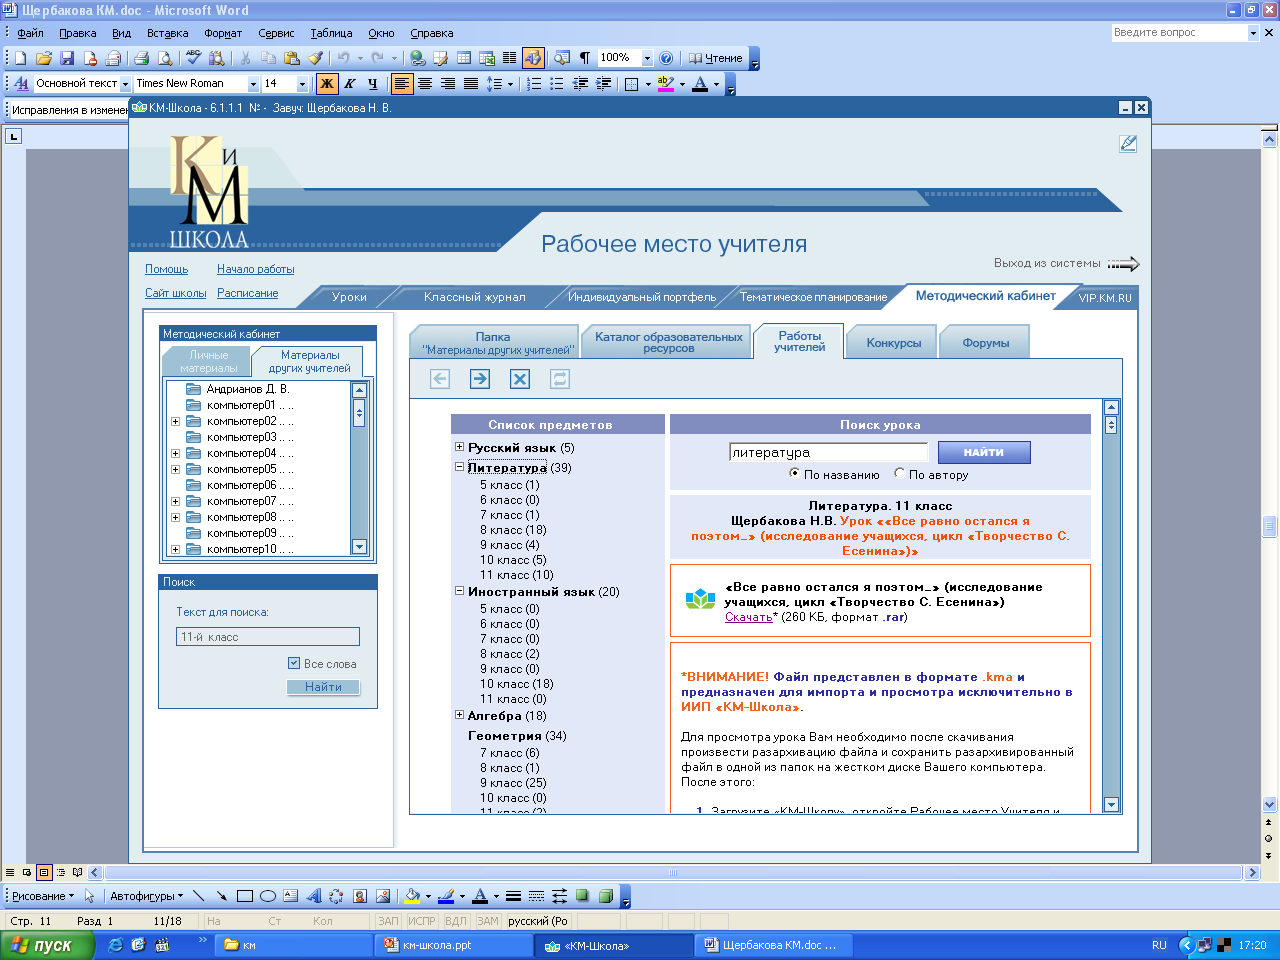Select the Oval drawing tool
This screenshot has width=1280, height=960.
(x=267, y=896)
